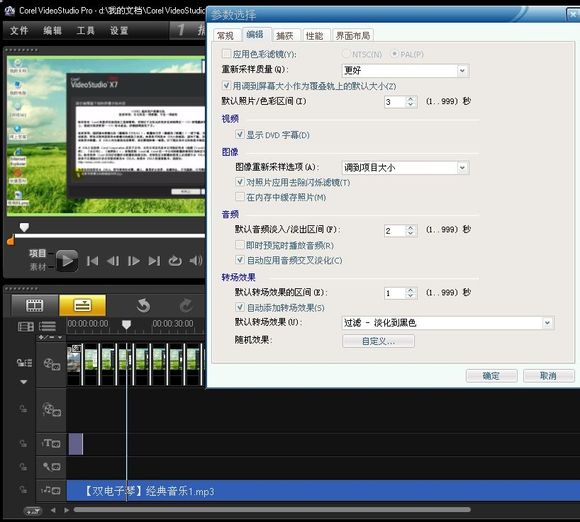Click the 取消 button
Viewport: 580px width, 522px height.
pyautogui.click(x=548, y=376)
